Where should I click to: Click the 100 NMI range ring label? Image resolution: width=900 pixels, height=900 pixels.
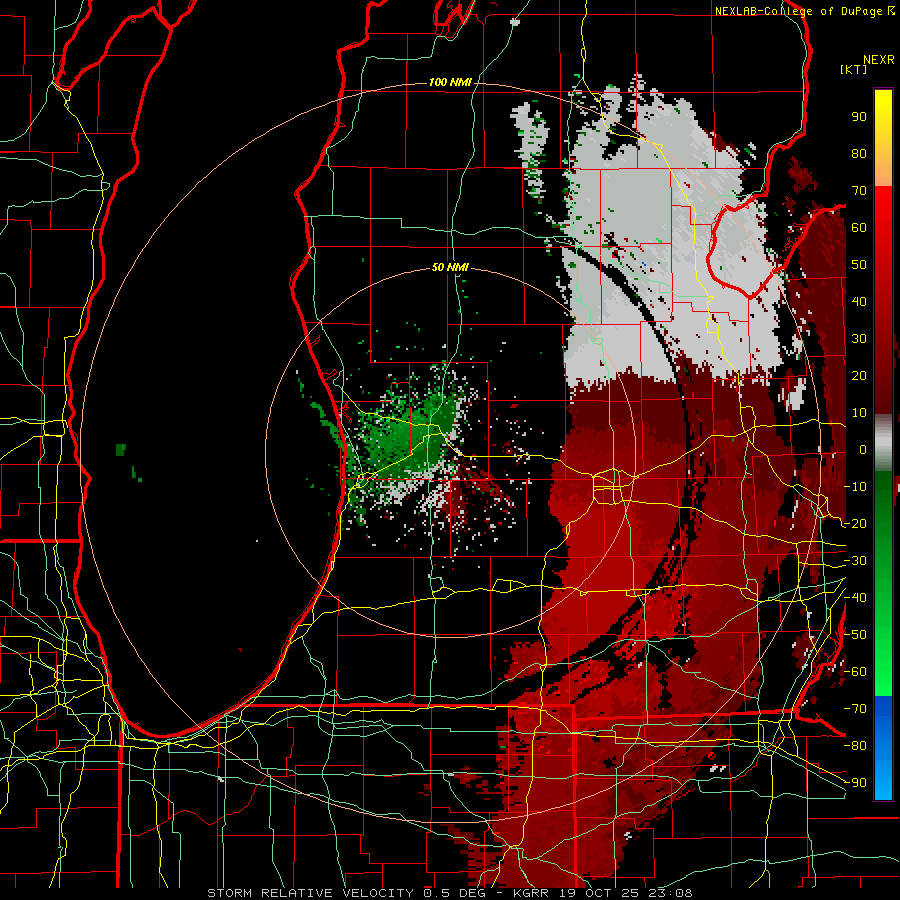coord(450,82)
